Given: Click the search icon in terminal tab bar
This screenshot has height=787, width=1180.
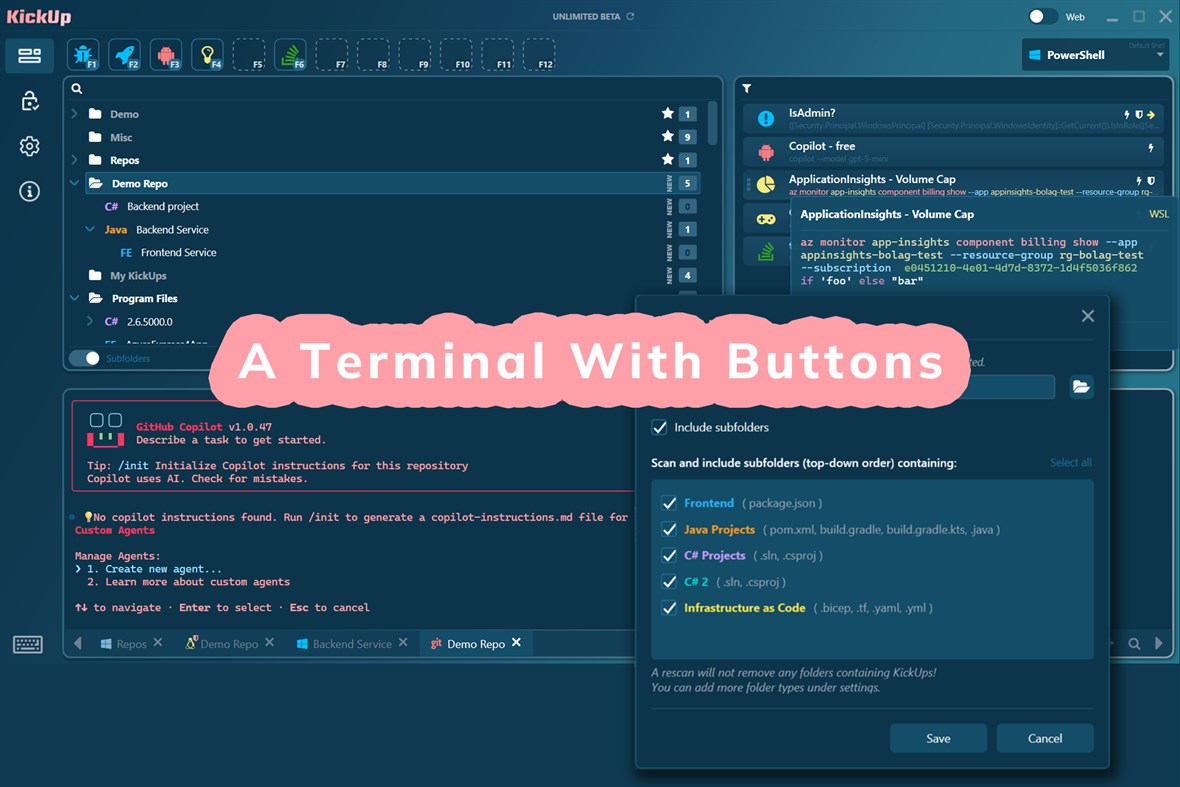Looking at the screenshot, I should coord(1134,644).
